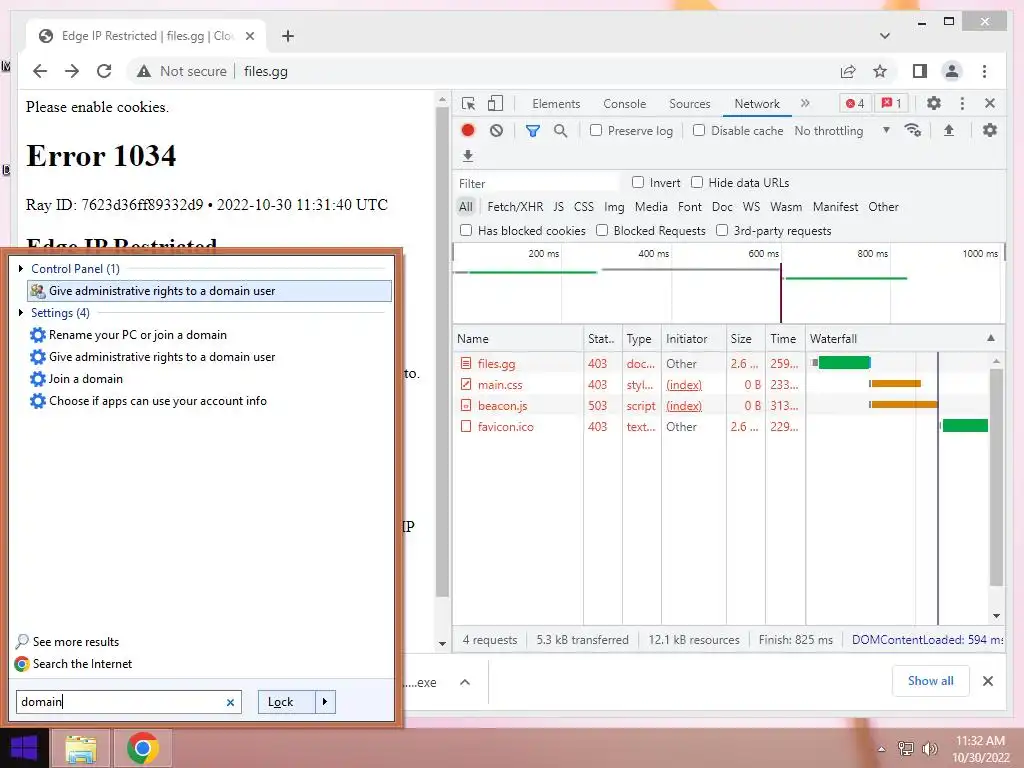Check Blocked Requests checkbox
The height and width of the screenshot is (768, 1024).
[x=602, y=230]
